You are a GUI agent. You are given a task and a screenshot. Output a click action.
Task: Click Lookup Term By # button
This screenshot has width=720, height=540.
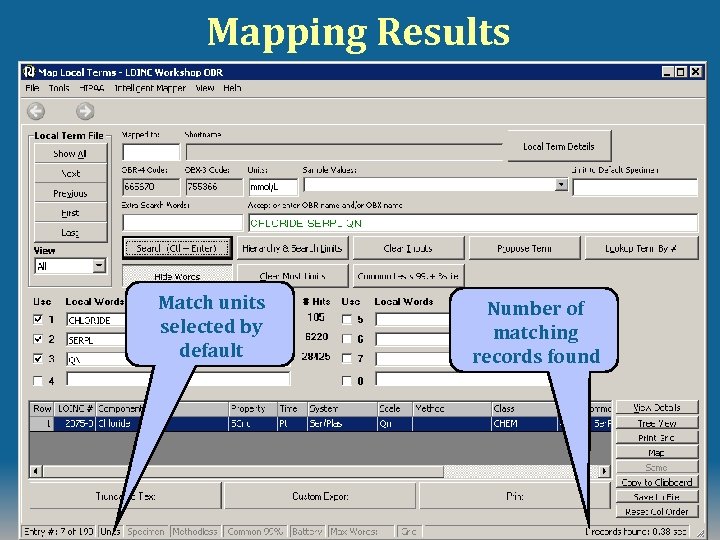click(641, 248)
